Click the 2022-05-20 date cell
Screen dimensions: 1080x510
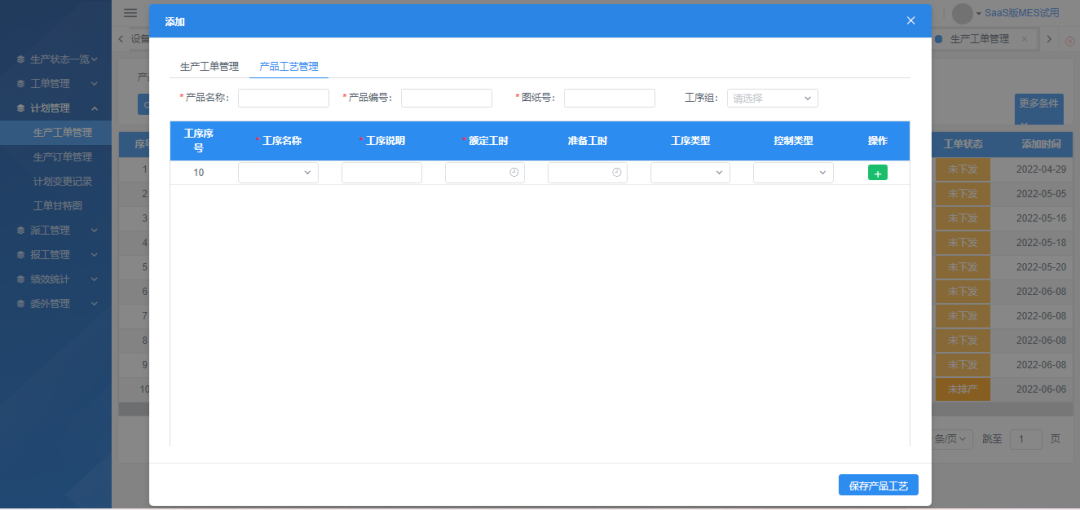coord(1041,267)
